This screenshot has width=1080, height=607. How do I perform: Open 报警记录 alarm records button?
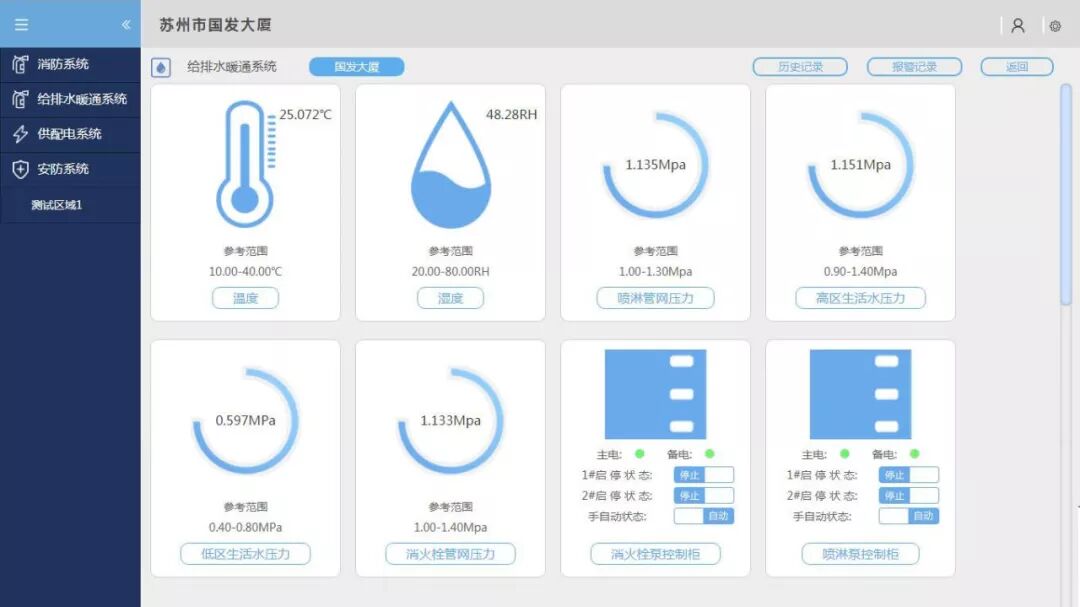(914, 67)
